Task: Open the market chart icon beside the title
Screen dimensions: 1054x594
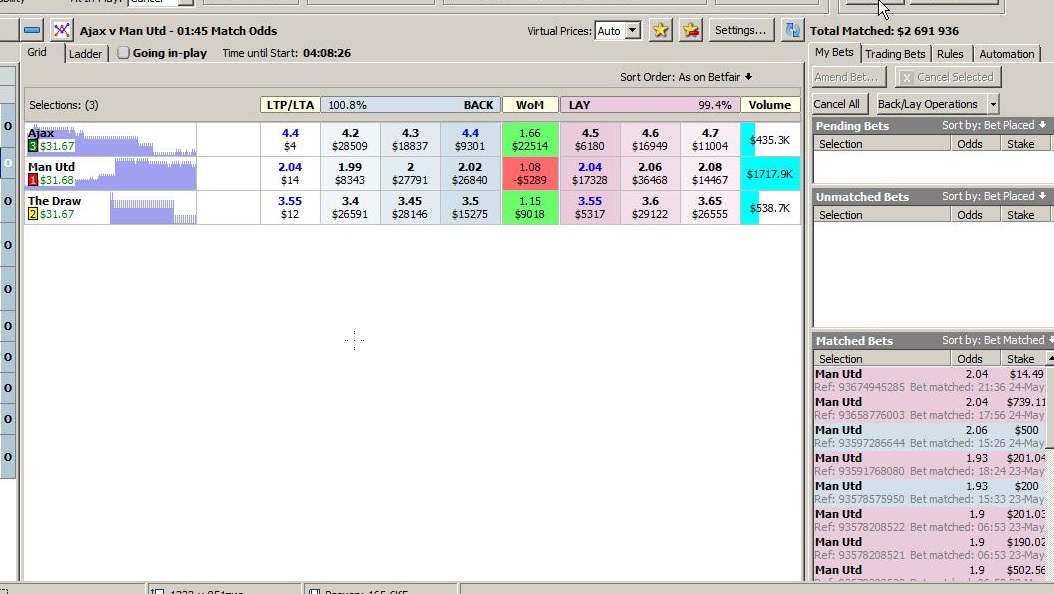Action: click(62, 30)
